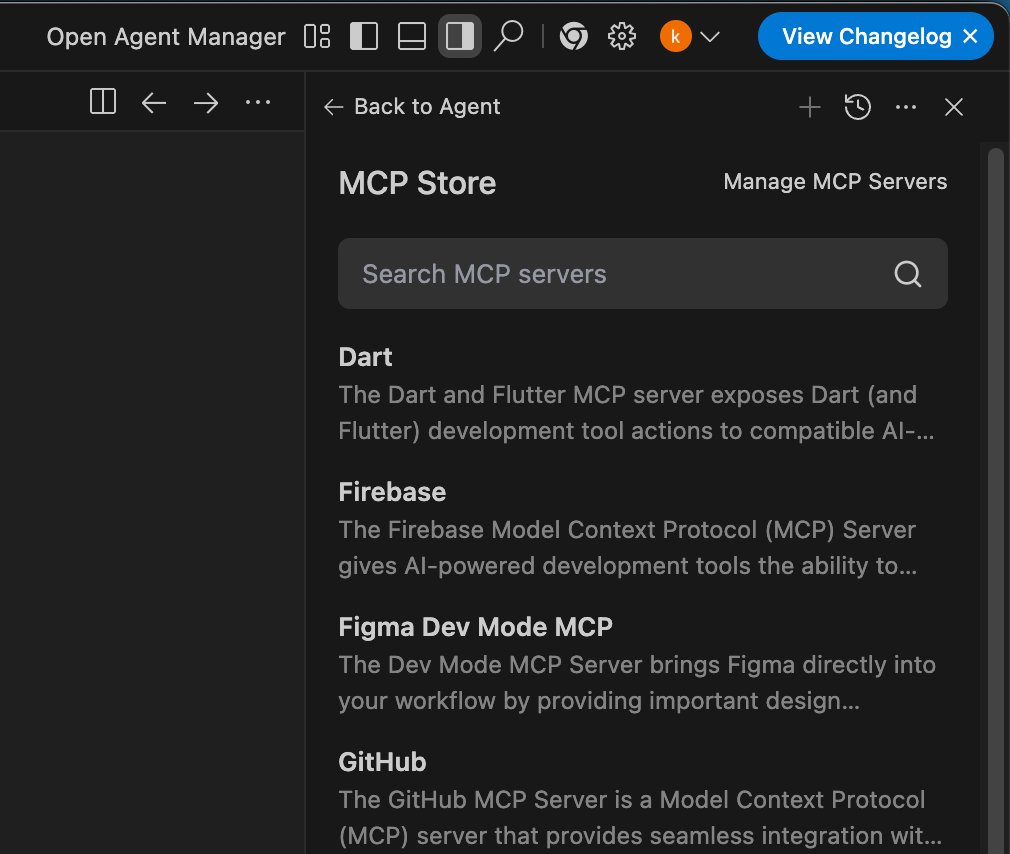Split the editor layout

tap(103, 102)
